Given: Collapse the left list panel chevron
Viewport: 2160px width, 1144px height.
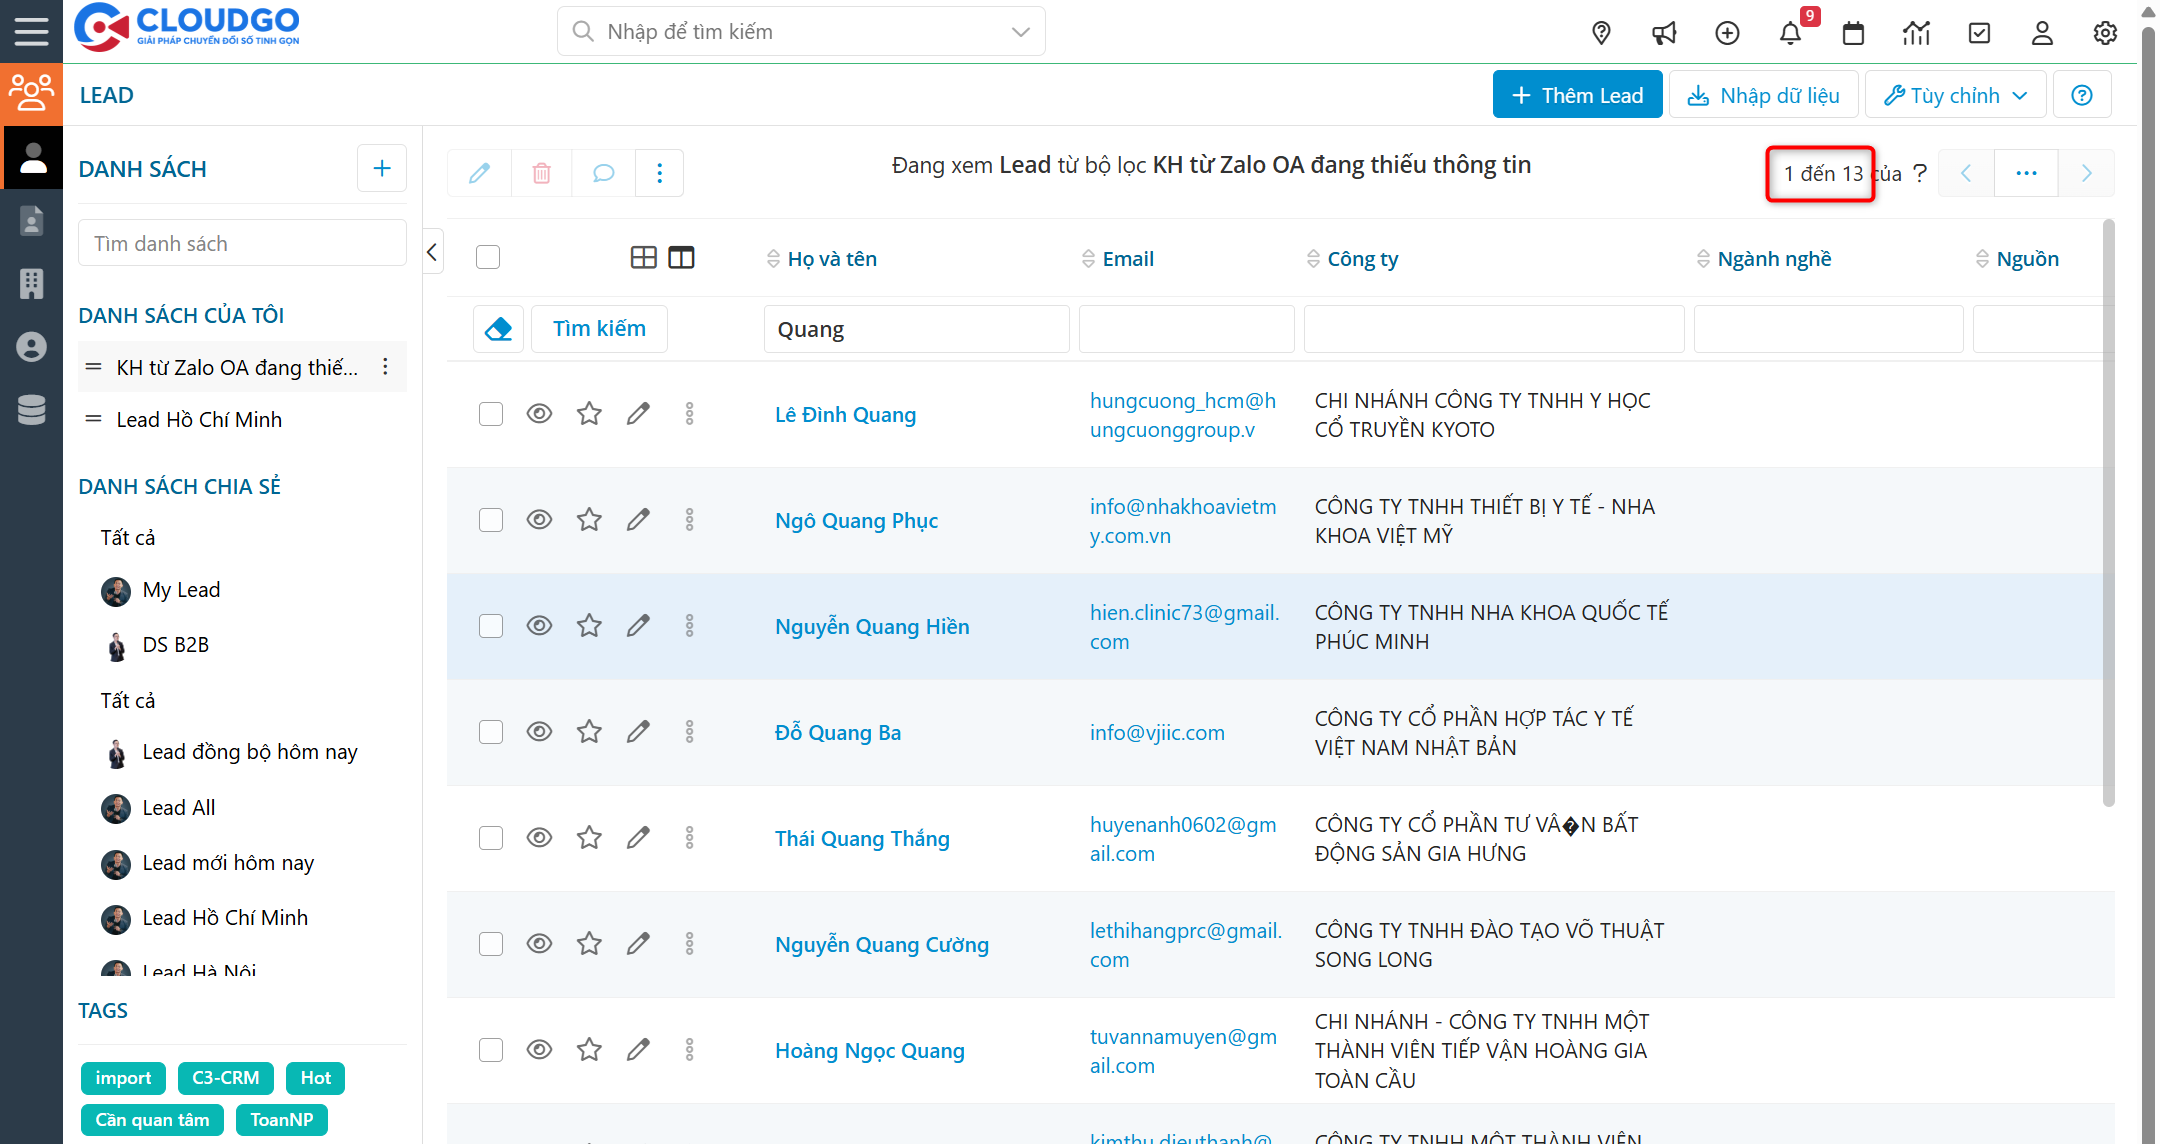Looking at the screenshot, I should [432, 252].
